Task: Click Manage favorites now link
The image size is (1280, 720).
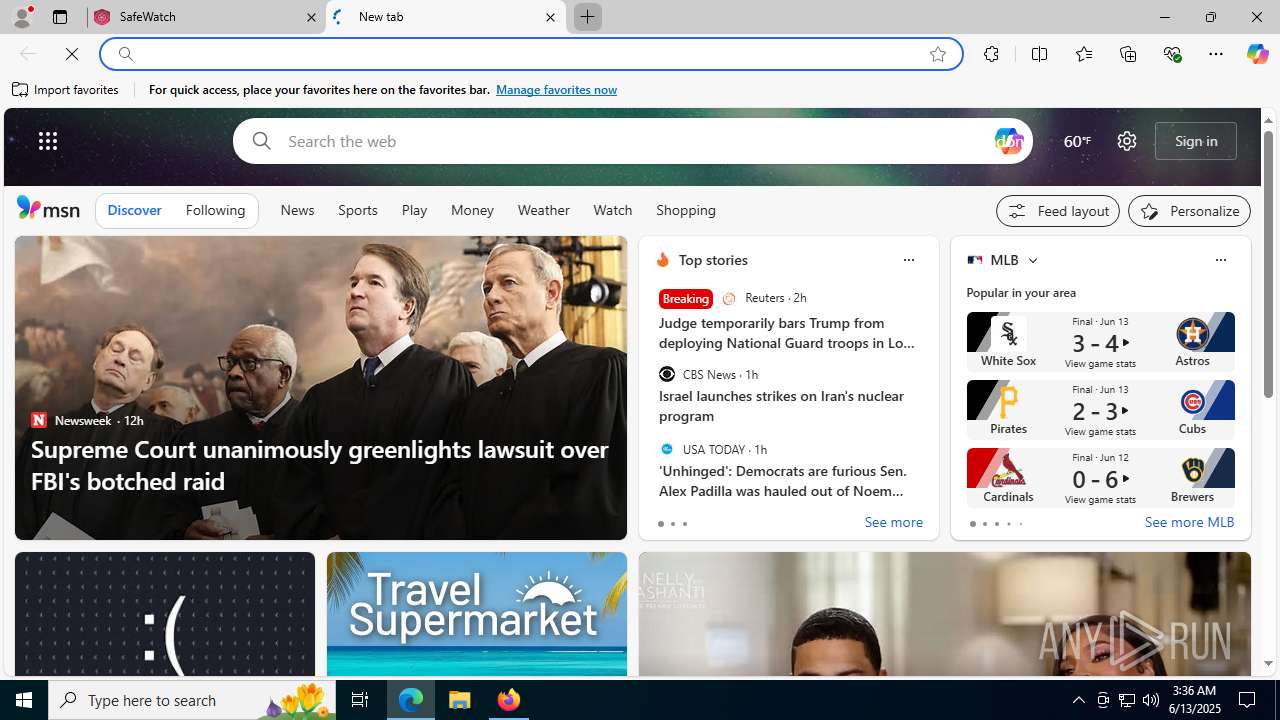Action: point(556,90)
